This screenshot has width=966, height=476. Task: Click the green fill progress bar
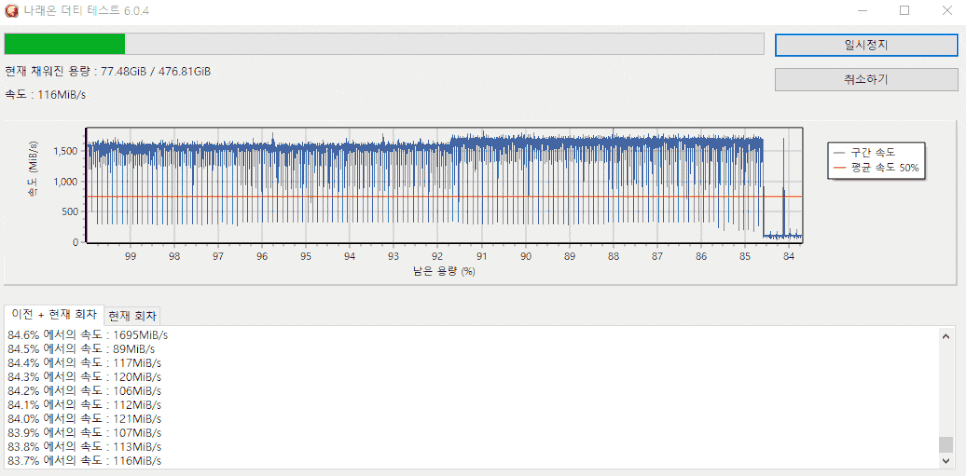(x=65, y=44)
